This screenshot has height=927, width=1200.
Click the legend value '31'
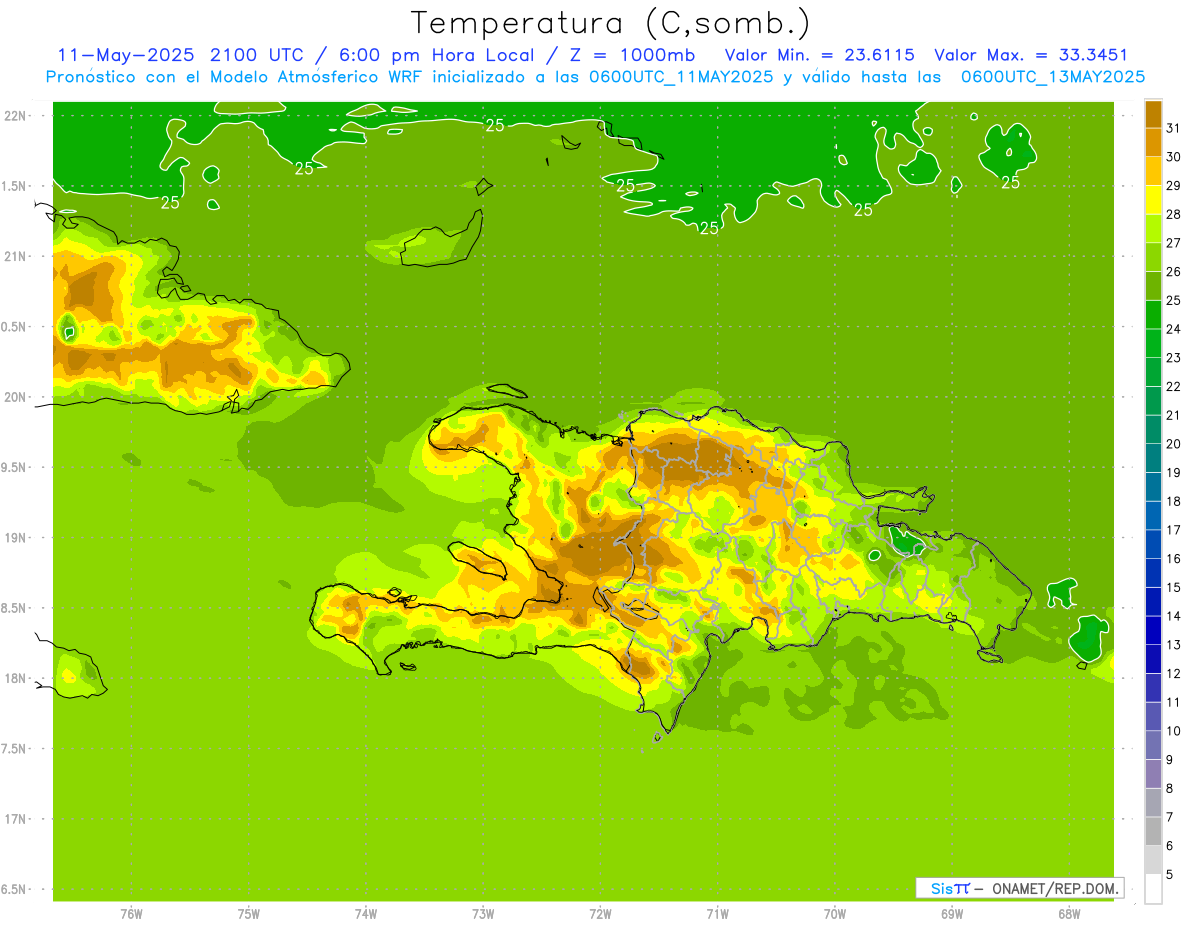point(1174,129)
